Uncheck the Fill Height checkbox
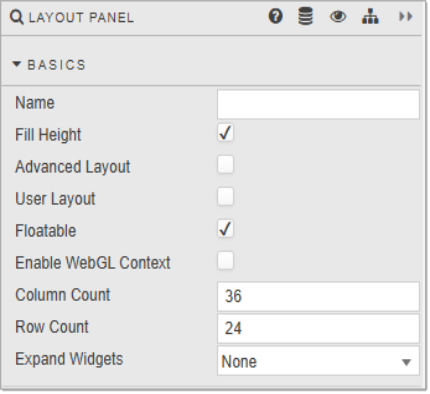430x394 pixels. coord(225,133)
